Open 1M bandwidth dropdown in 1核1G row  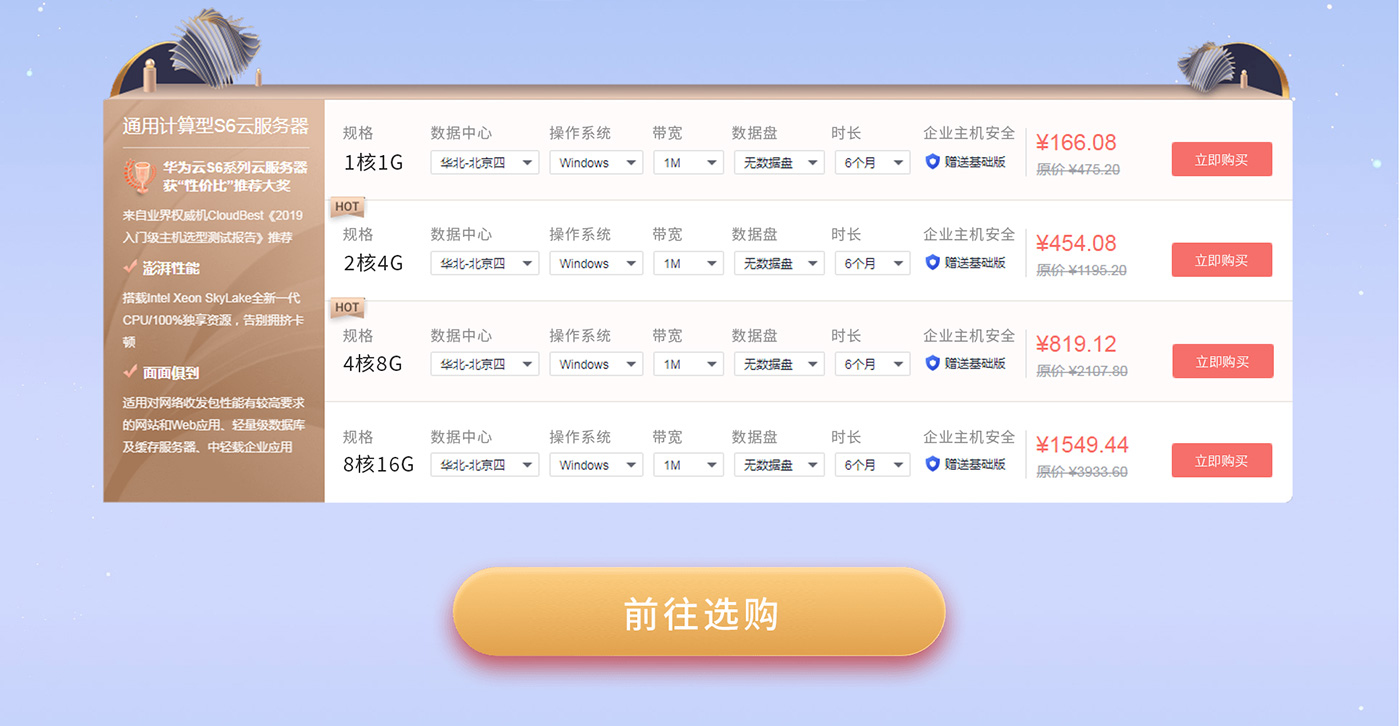[x=688, y=162]
